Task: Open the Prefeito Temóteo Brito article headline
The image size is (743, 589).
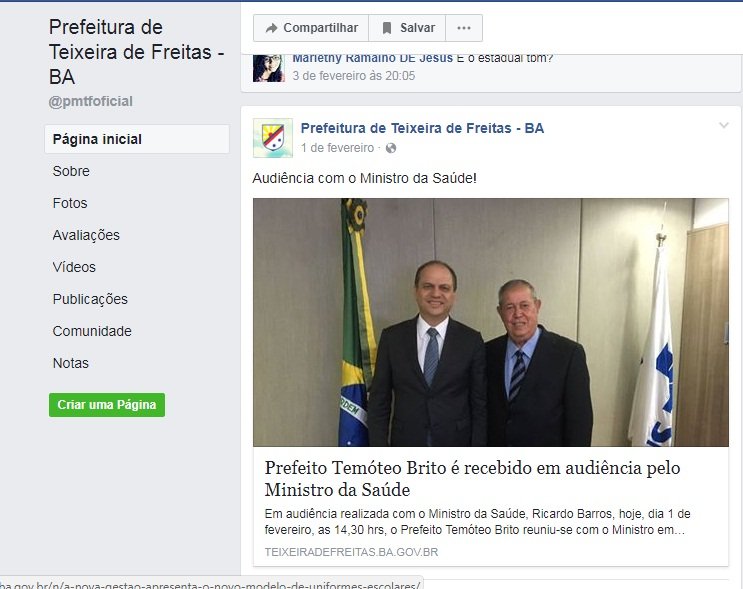Action: 472,479
